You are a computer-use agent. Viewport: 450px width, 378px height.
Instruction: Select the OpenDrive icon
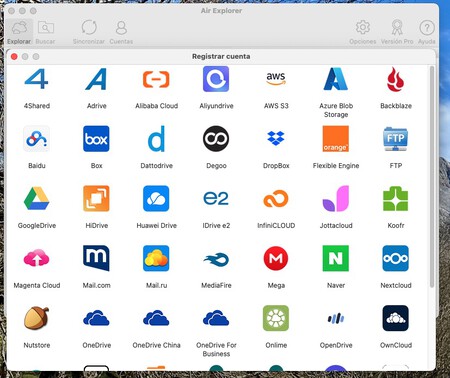(x=336, y=318)
